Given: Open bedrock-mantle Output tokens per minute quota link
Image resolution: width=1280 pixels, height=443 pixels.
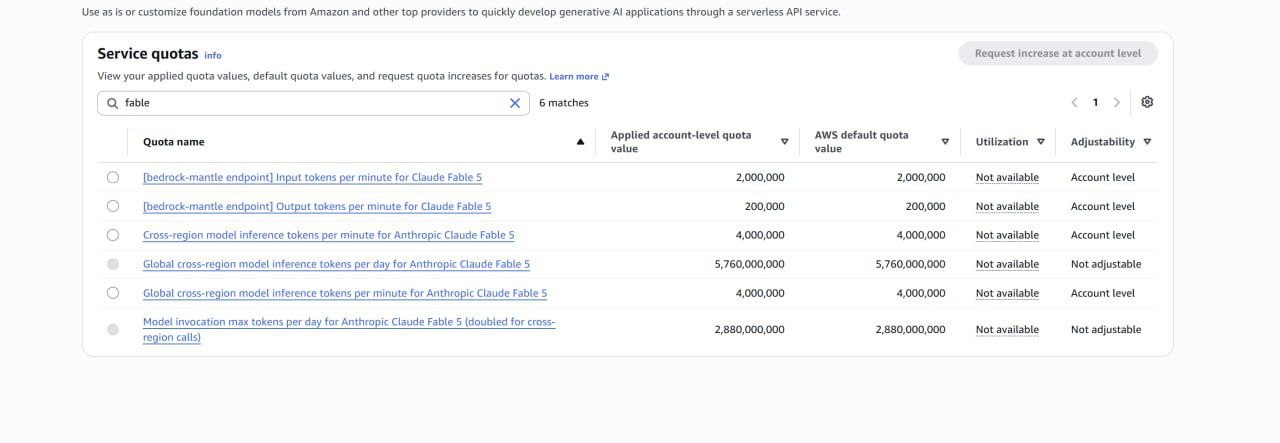Looking at the screenshot, I should point(317,206).
